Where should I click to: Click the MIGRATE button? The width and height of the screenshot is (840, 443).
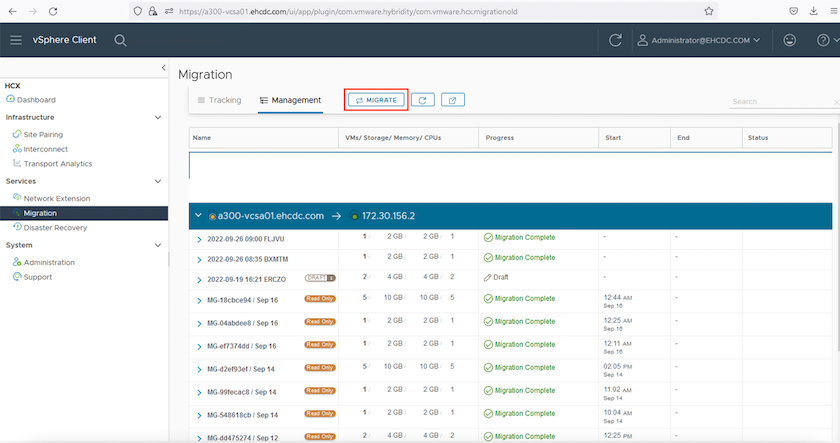pos(377,100)
